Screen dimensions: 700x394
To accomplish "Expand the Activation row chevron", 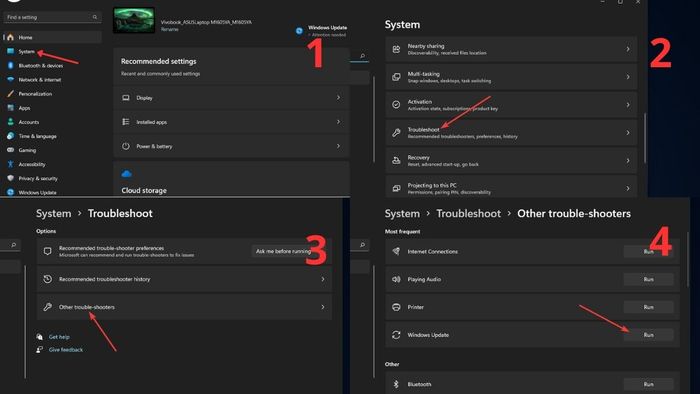I will [628, 105].
